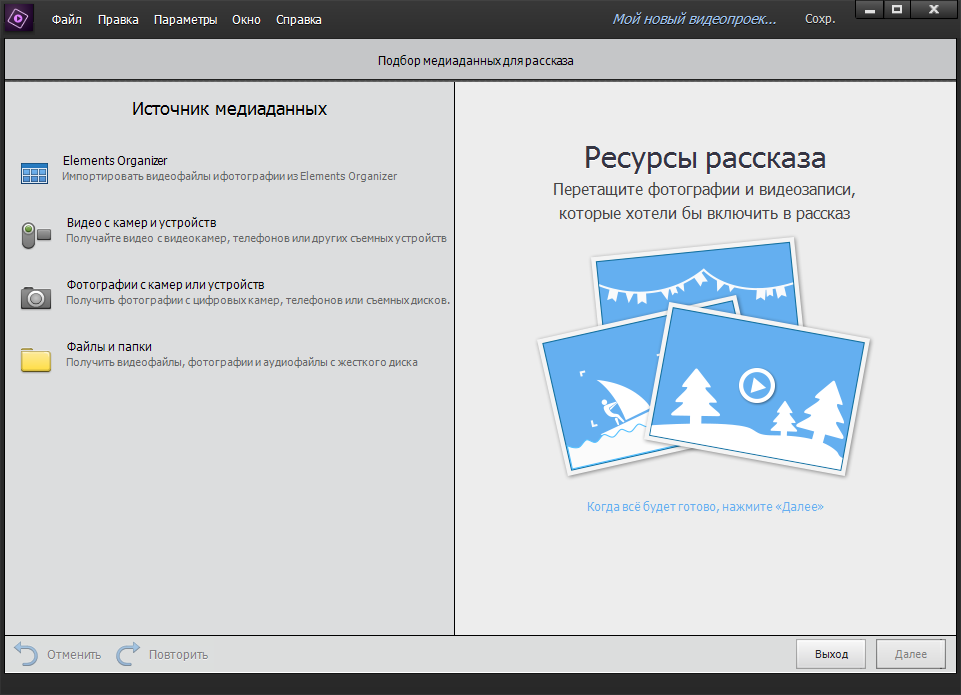Viewport: 961px width, 695px height.
Task: Click the play button on the illustration
Action: tap(757, 385)
